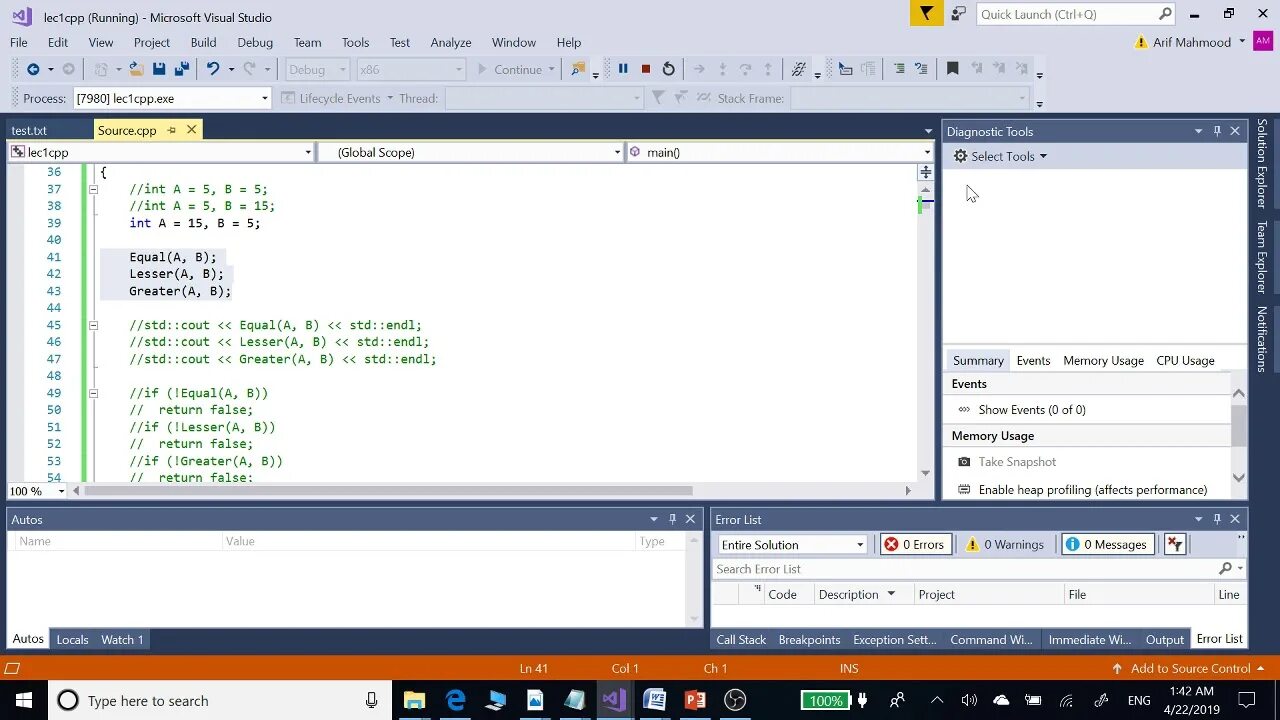Open the Tools menu
This screenshot has height=720, width=1280.
[355, 42]
